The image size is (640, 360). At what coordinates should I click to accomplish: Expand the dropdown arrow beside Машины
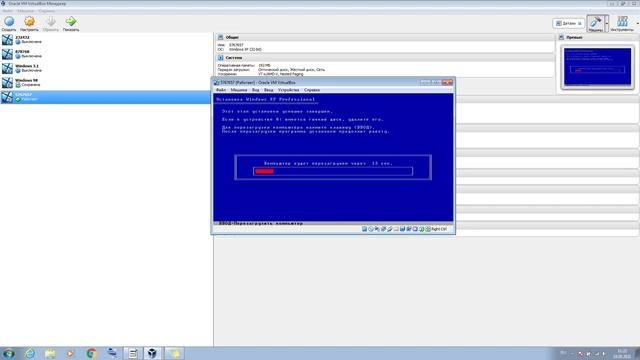tap(607, 24)
